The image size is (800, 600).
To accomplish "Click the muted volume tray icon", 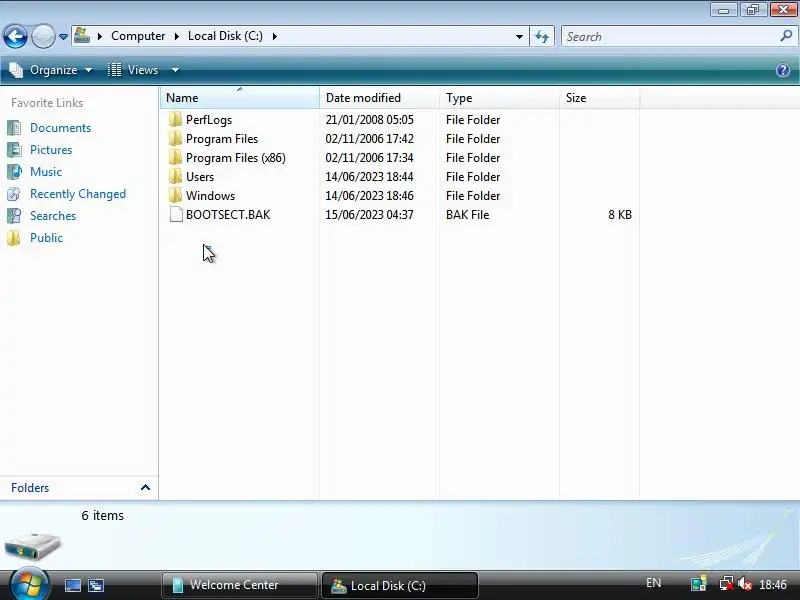I will coord(745,583).
